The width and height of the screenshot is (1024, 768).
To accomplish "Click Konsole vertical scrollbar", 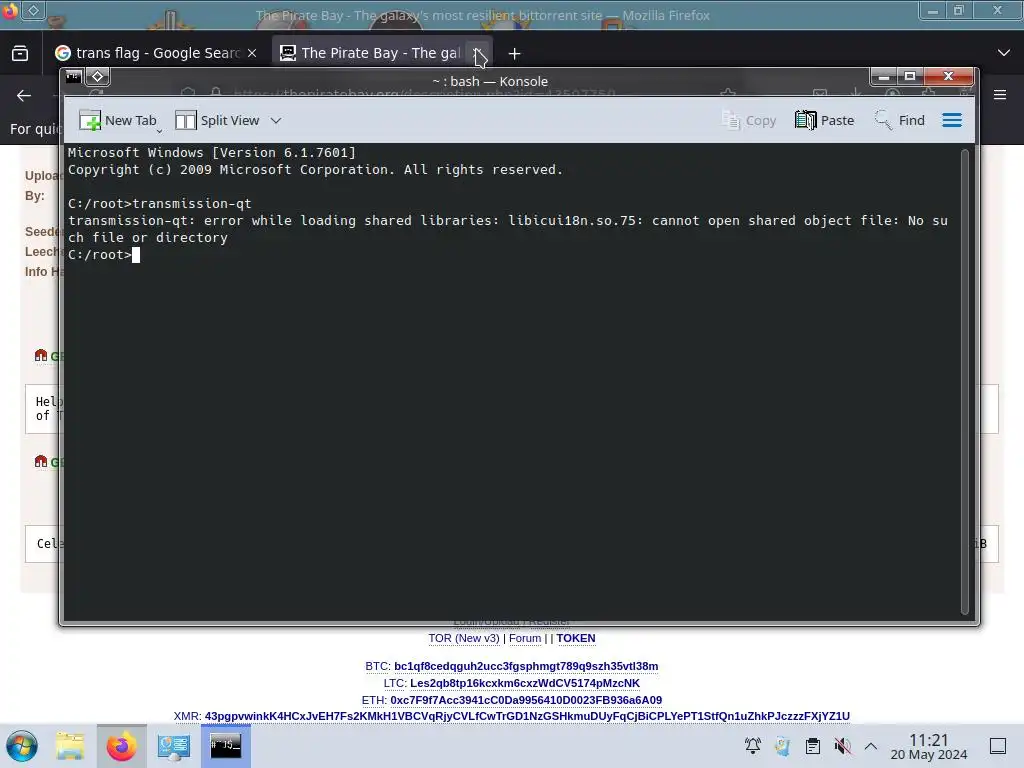I will point(965,381).
